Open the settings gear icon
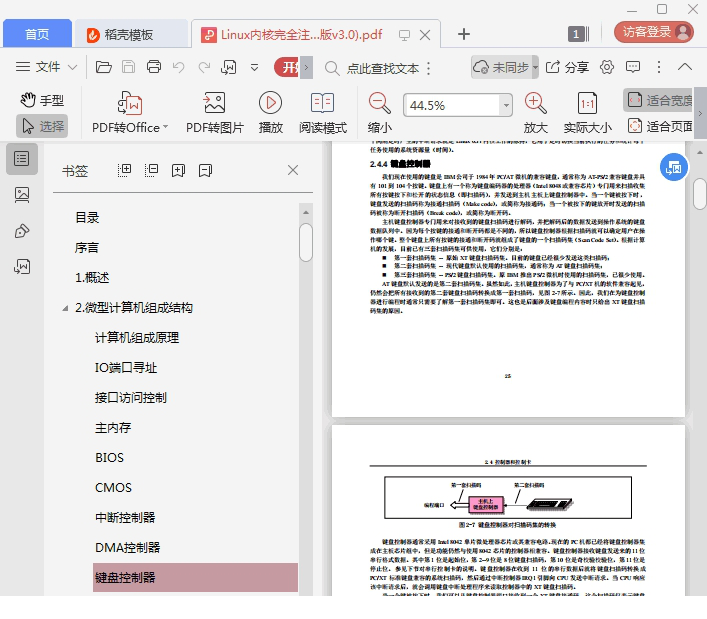 click(607, 67)
